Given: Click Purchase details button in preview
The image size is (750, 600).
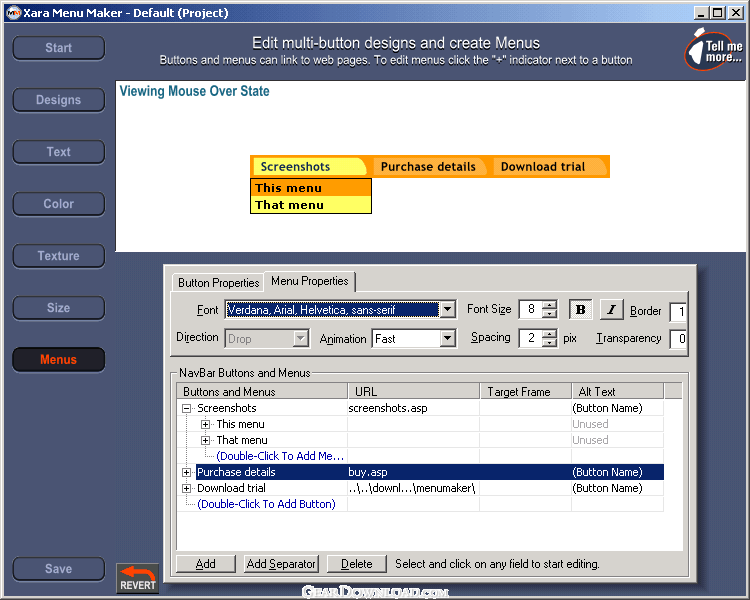Looking at the screenshot, I should tap(428, 167).
